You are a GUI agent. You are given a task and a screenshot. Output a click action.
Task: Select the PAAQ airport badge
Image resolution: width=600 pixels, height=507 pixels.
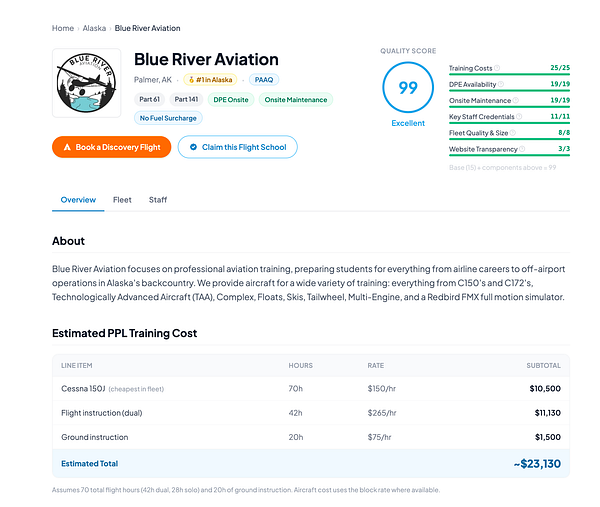click(264, 80)
